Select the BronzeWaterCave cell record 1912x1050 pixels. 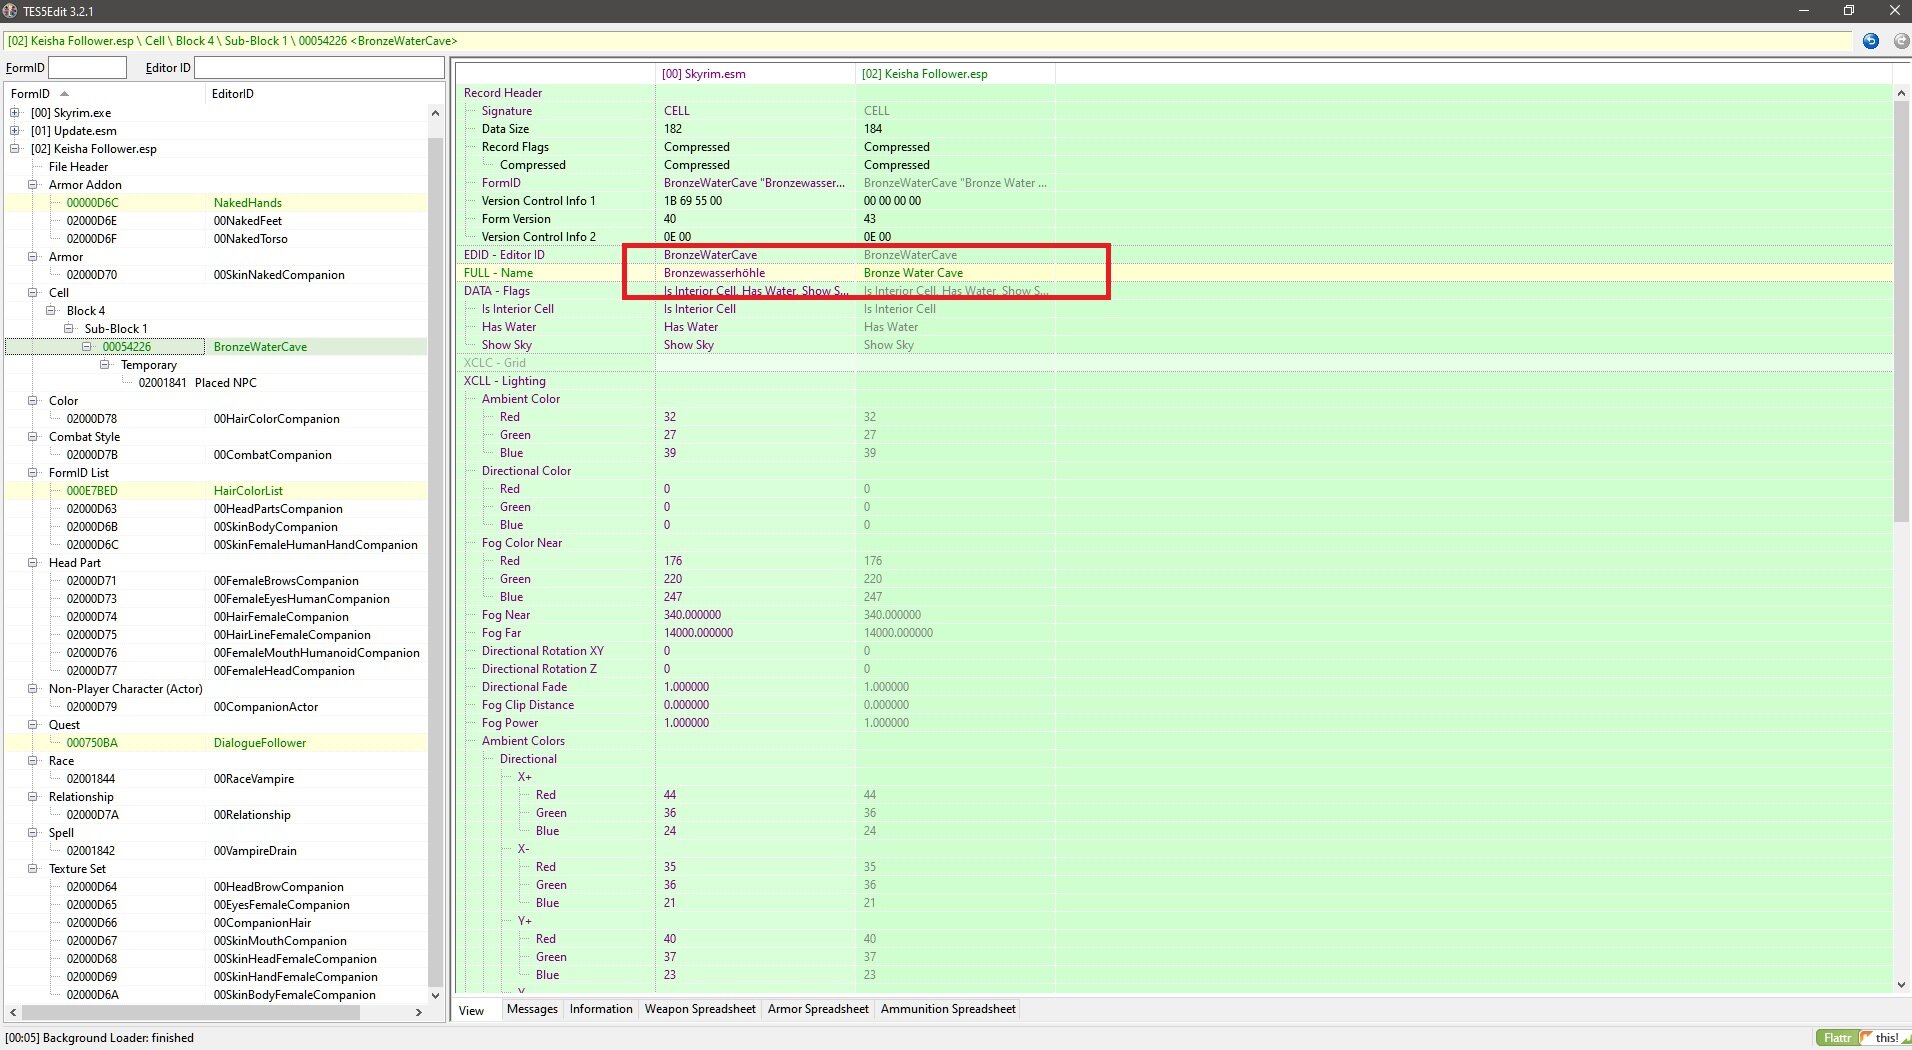tap(216, 347)
